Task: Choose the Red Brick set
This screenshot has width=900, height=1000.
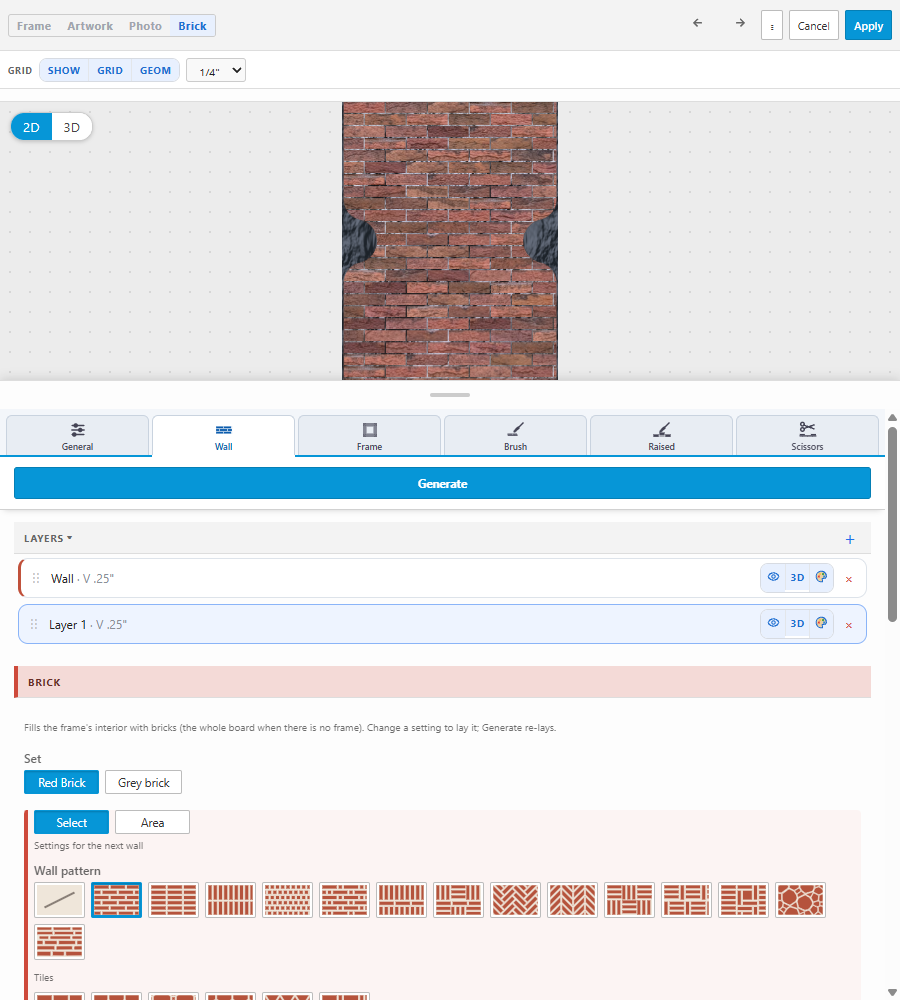Action: click(61, 783)
